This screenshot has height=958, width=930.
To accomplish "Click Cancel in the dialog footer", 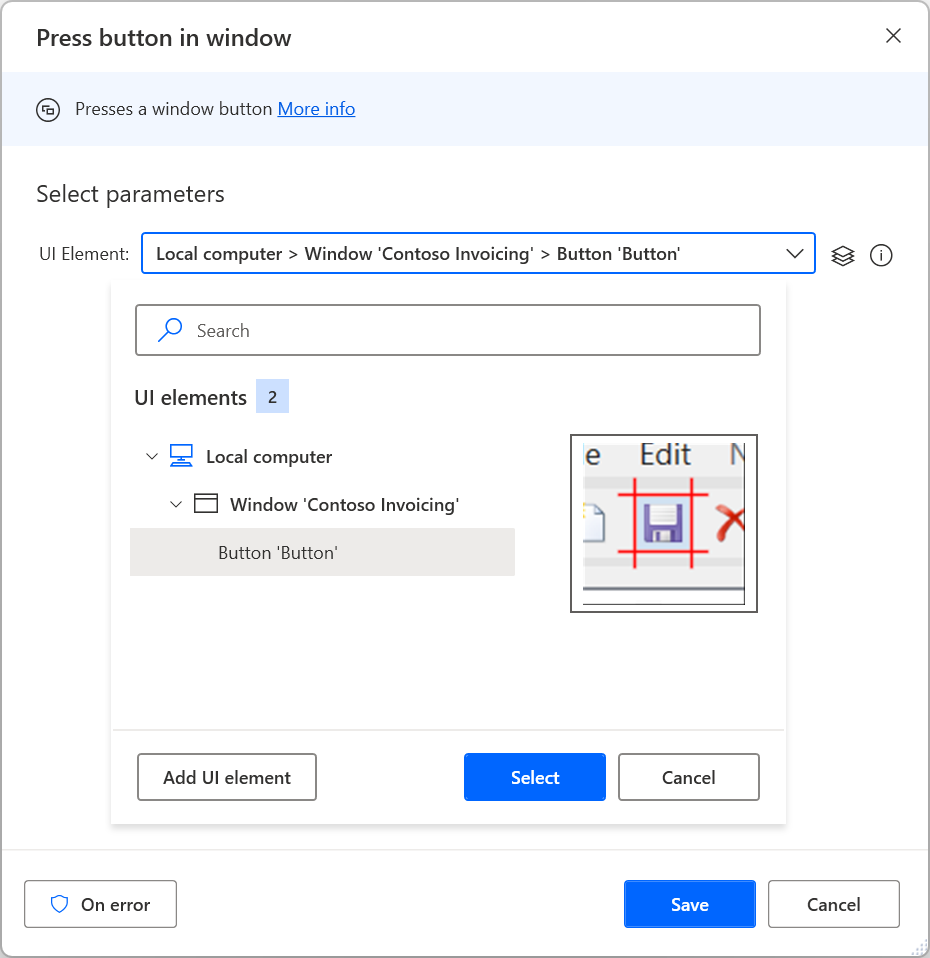I will [833, 904].
